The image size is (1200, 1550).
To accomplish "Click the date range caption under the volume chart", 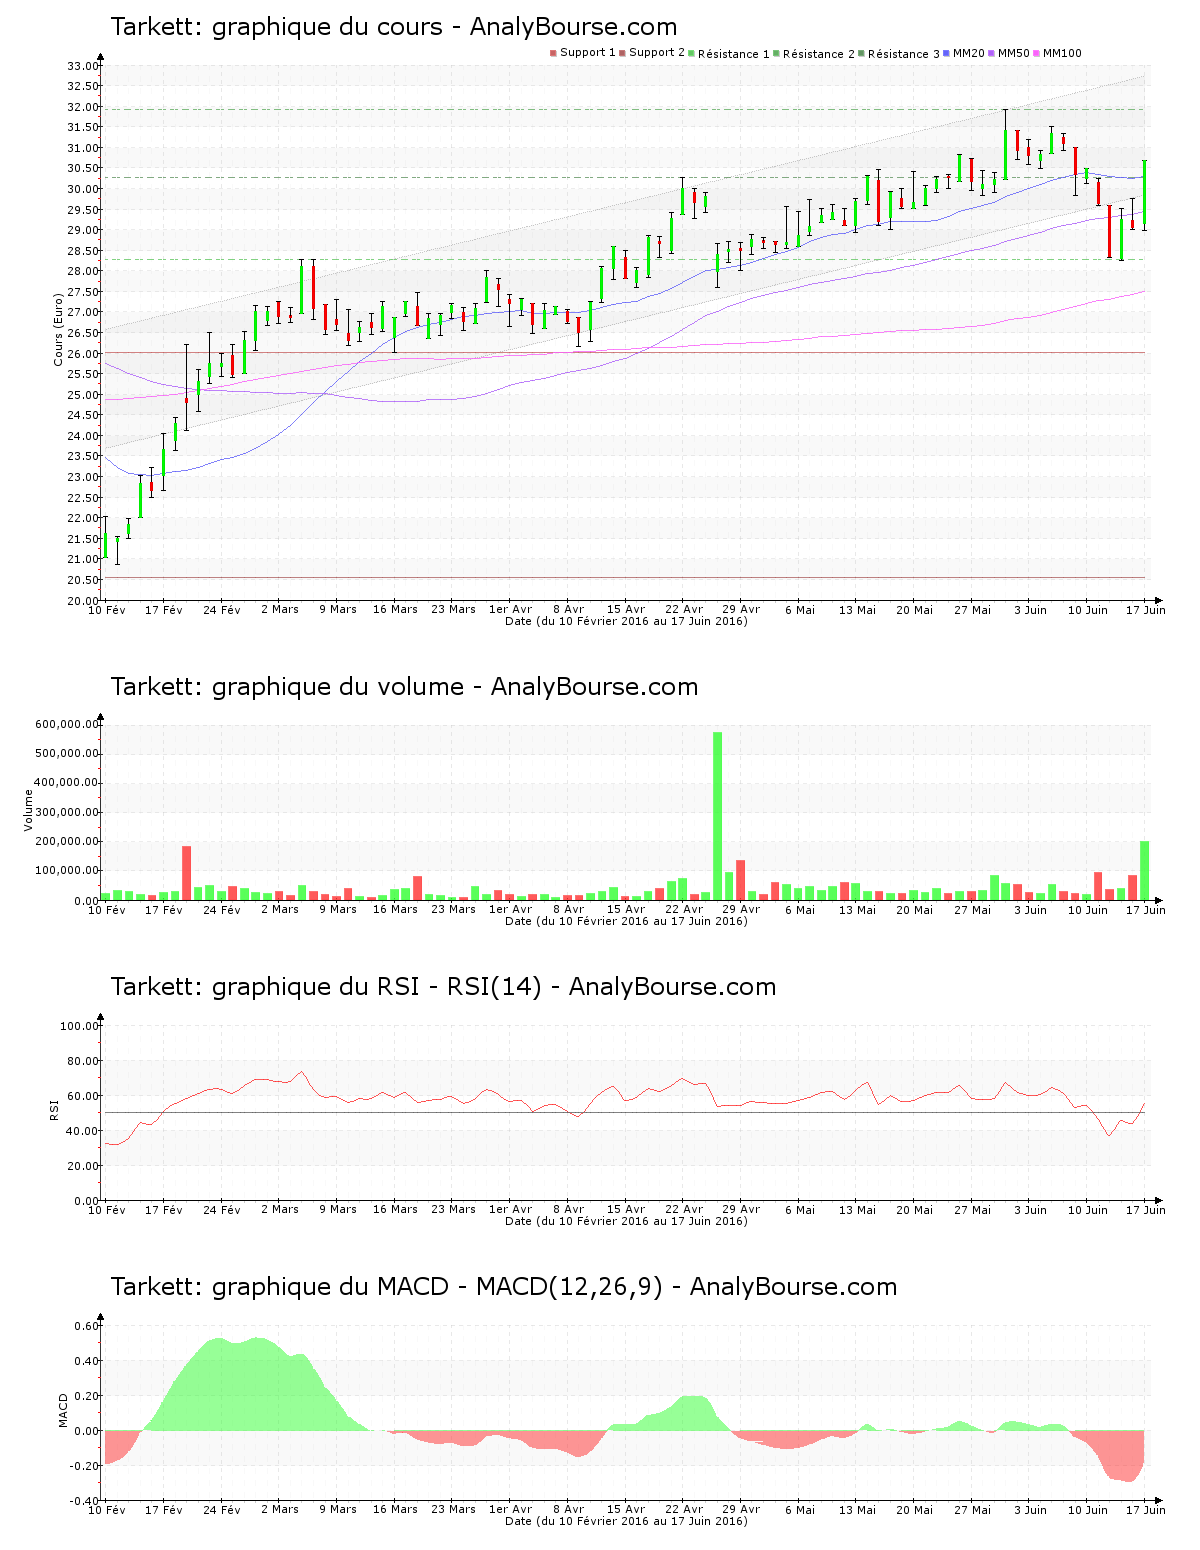I will [626, 921].
